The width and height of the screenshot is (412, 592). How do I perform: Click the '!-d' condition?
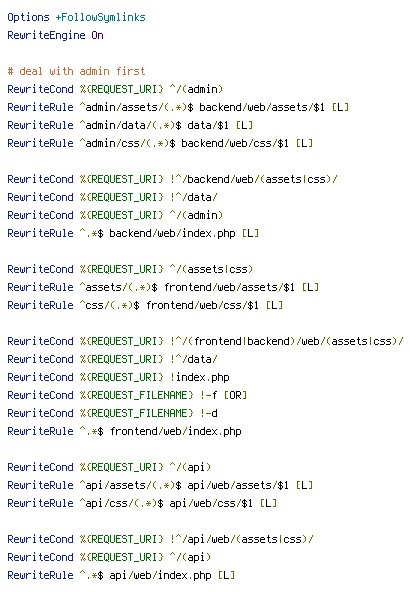pyautogui.click(x=209, y=413)
